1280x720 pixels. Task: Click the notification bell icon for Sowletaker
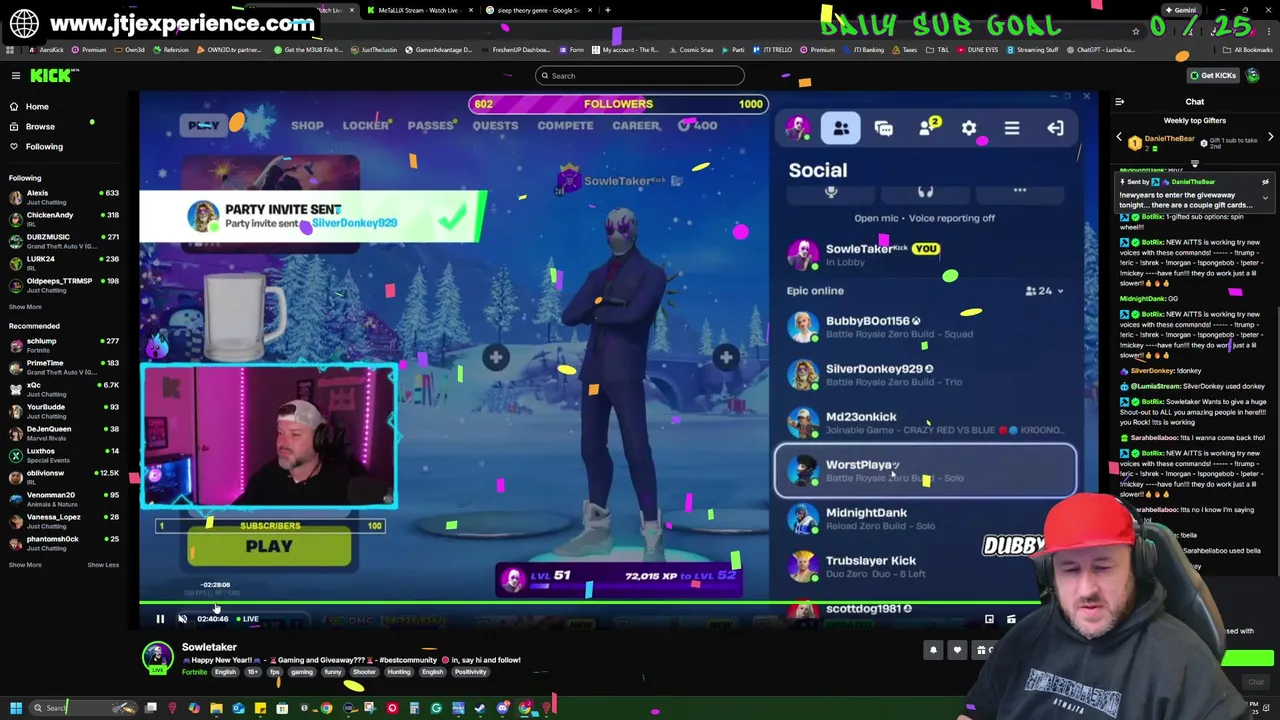[x=933, y=651]
